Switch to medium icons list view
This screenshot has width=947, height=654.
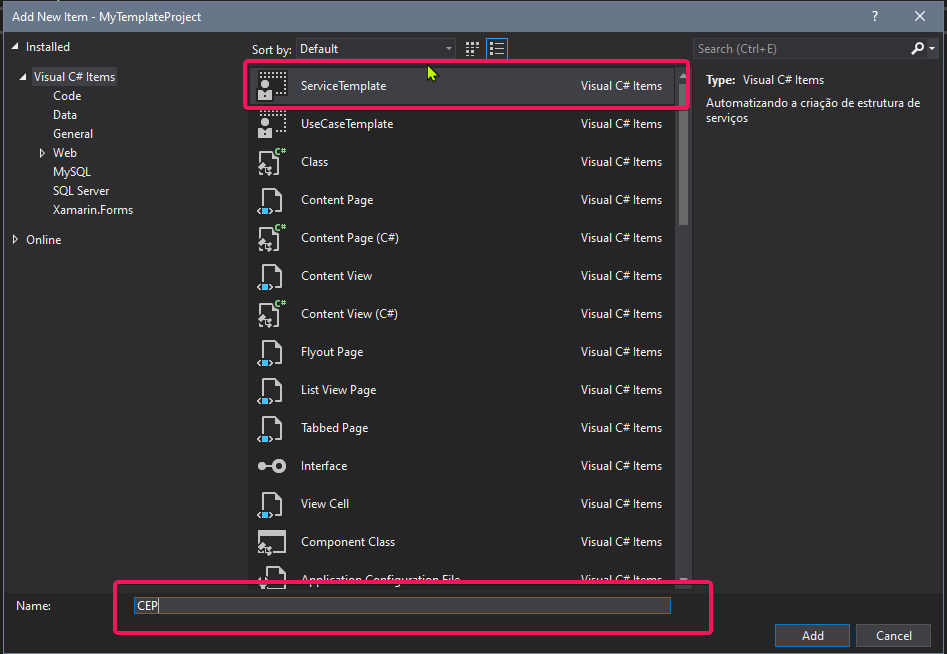tap(497, 49)
